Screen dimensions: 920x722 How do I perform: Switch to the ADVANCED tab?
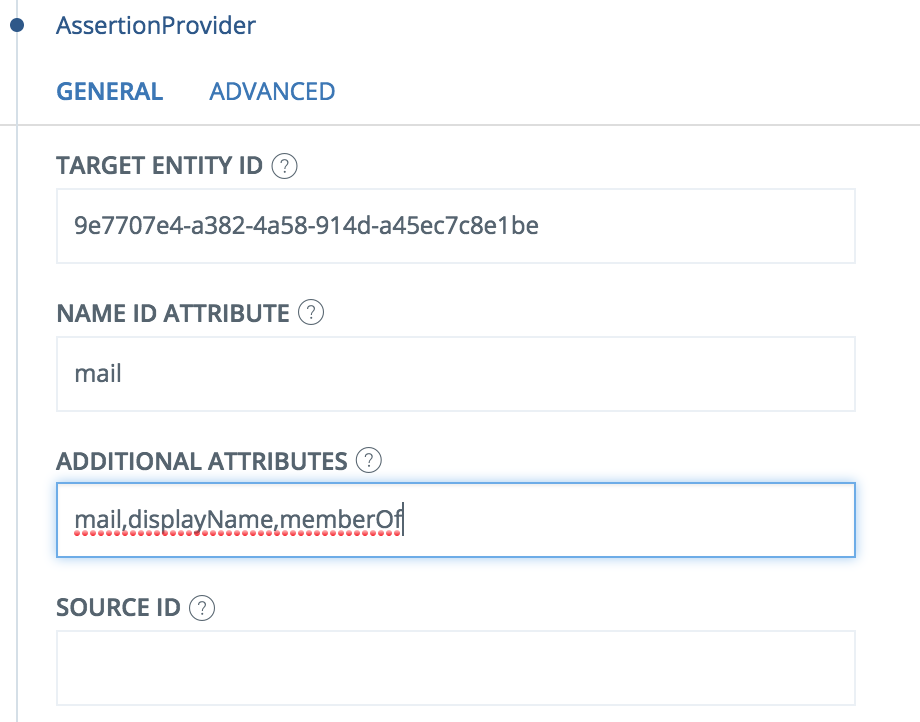coord(272,91)
